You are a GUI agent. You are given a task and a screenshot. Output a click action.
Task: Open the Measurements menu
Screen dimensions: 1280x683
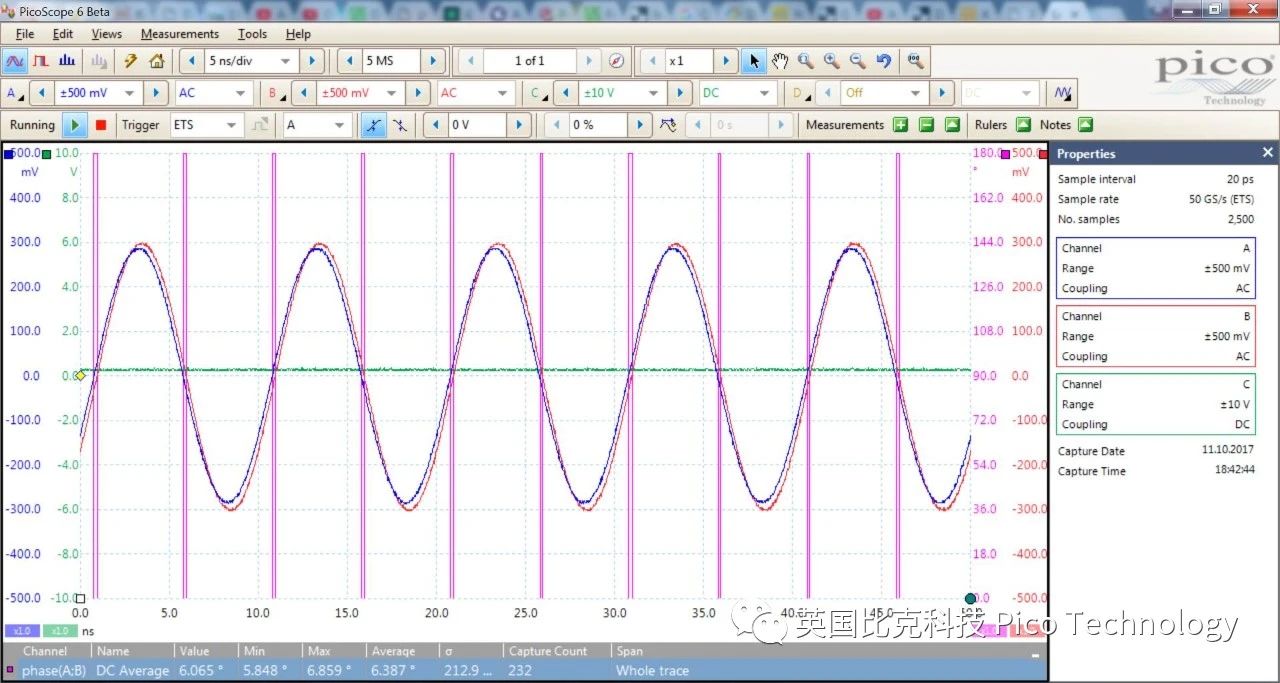click(x=179, y=34)
